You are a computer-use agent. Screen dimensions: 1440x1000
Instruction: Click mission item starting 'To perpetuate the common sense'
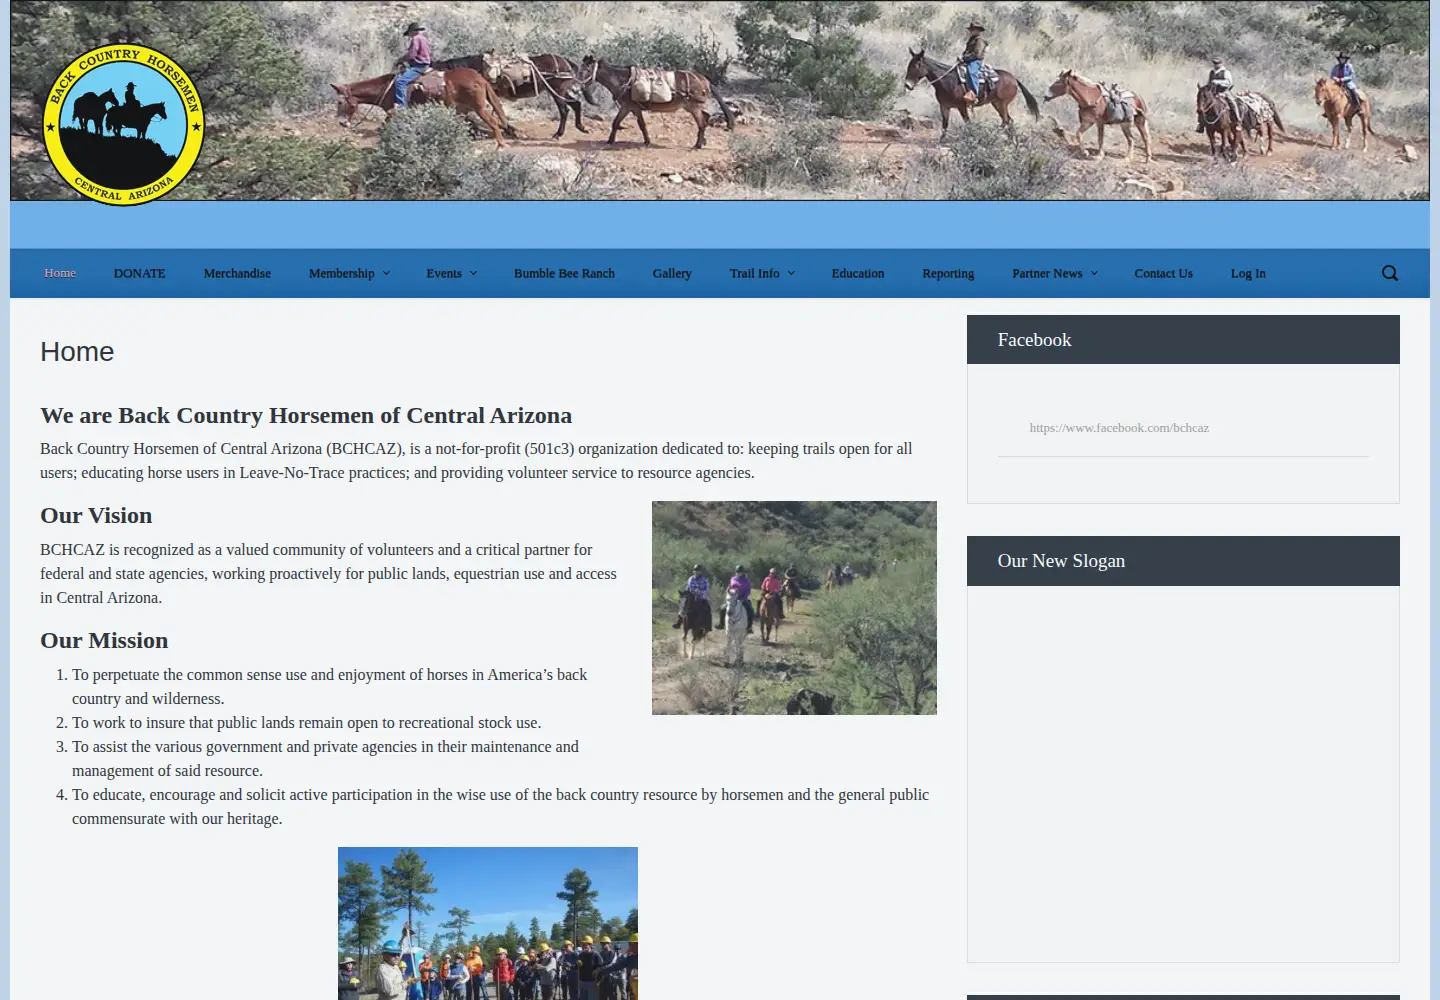pos(330,687)
